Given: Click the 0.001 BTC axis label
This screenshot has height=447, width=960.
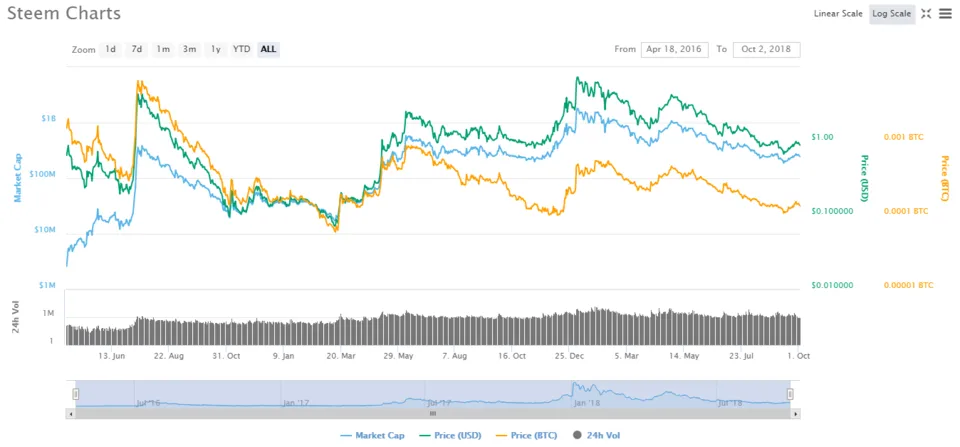Looking at the screenshot, I should [904, 137].
